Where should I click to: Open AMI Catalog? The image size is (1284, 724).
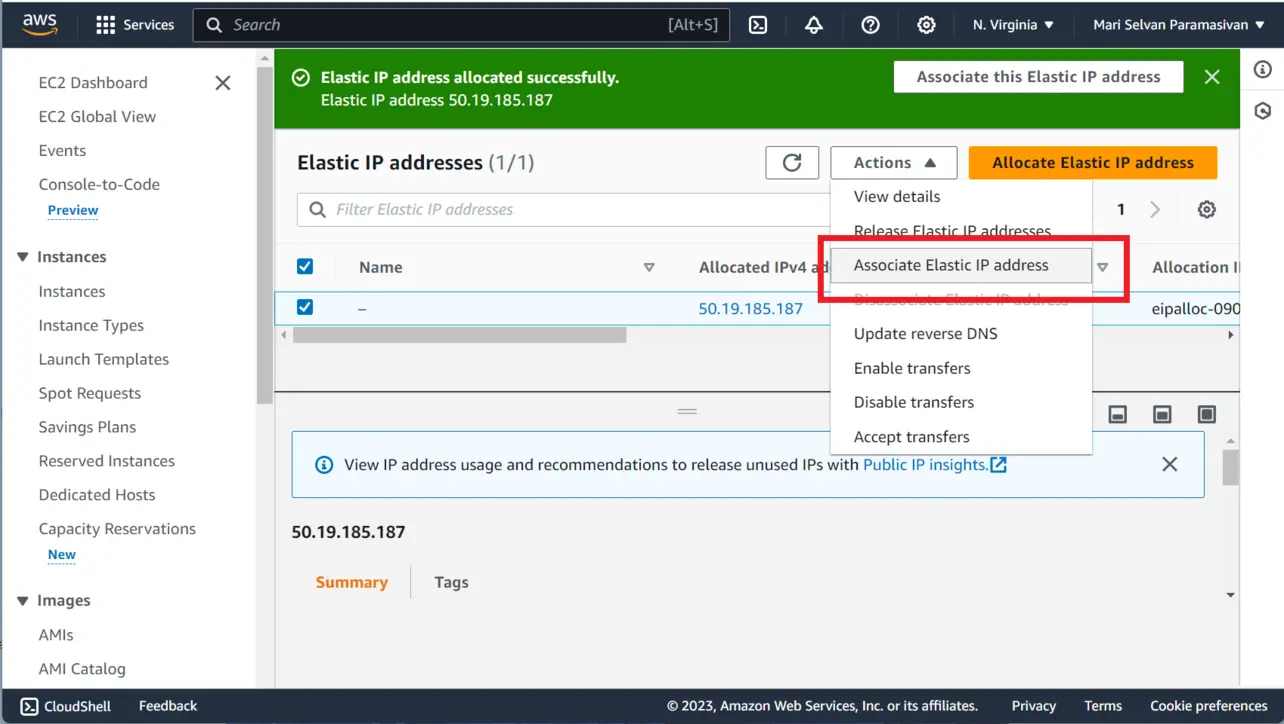tap(82, 669)
